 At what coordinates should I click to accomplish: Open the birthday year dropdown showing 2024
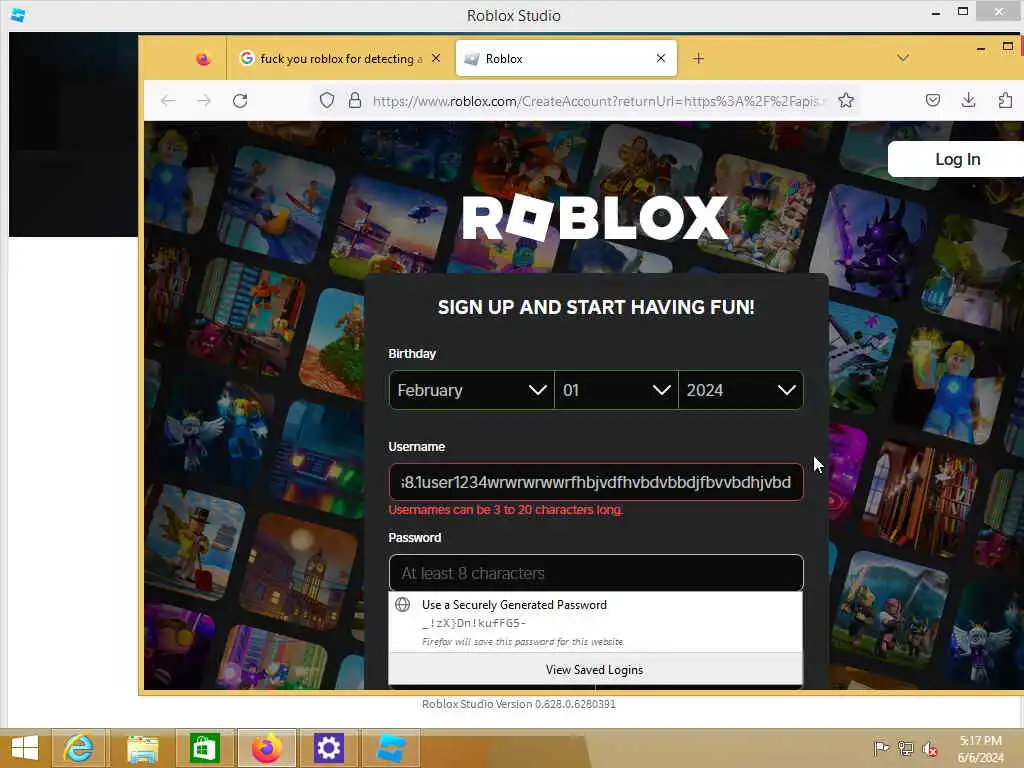point(741,390)
